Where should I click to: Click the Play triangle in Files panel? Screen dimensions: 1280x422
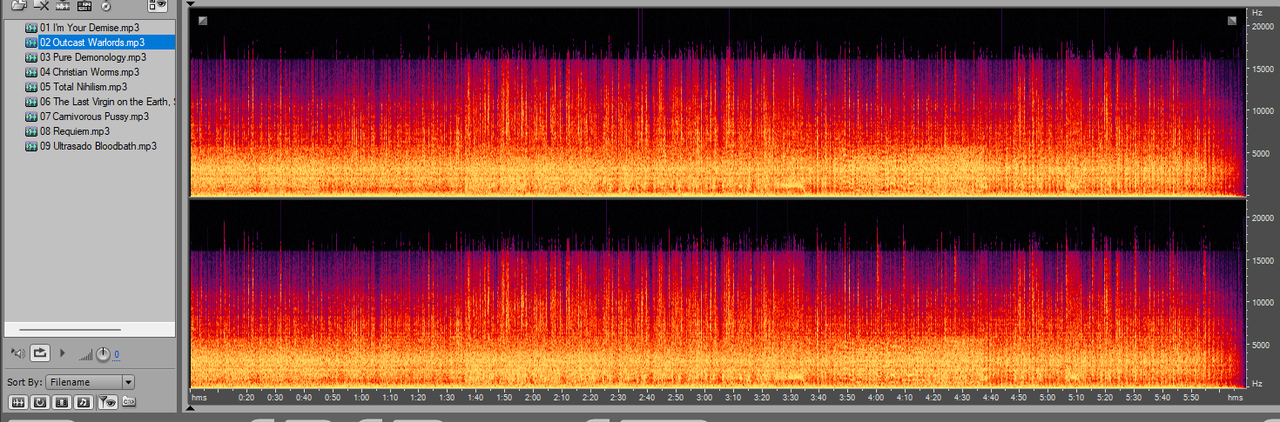63,353
